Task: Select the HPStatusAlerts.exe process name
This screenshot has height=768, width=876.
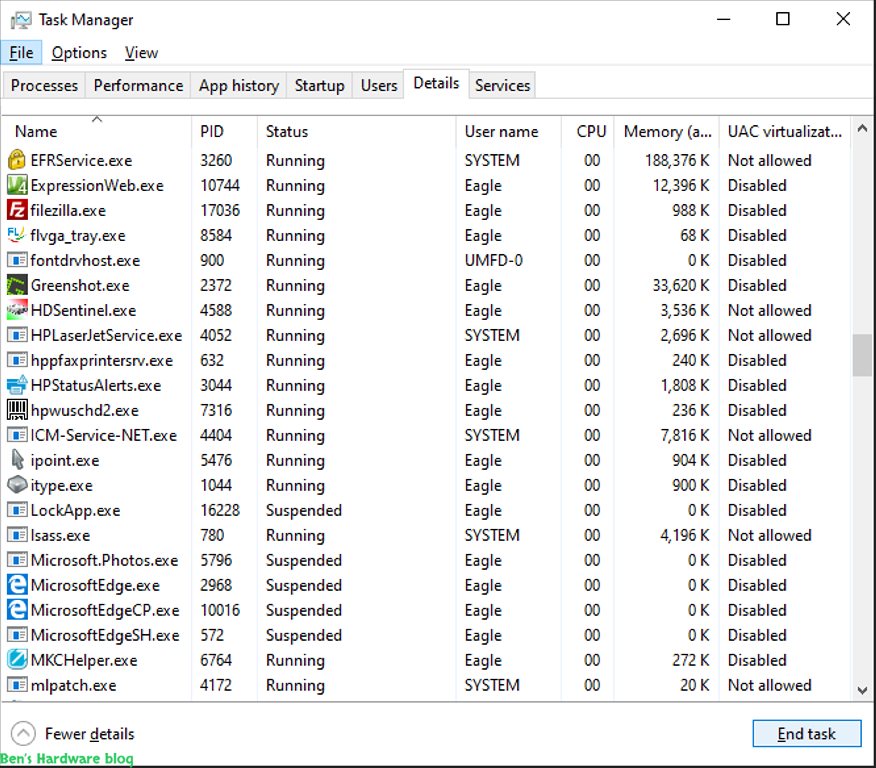Action: (x=96, y=385)
